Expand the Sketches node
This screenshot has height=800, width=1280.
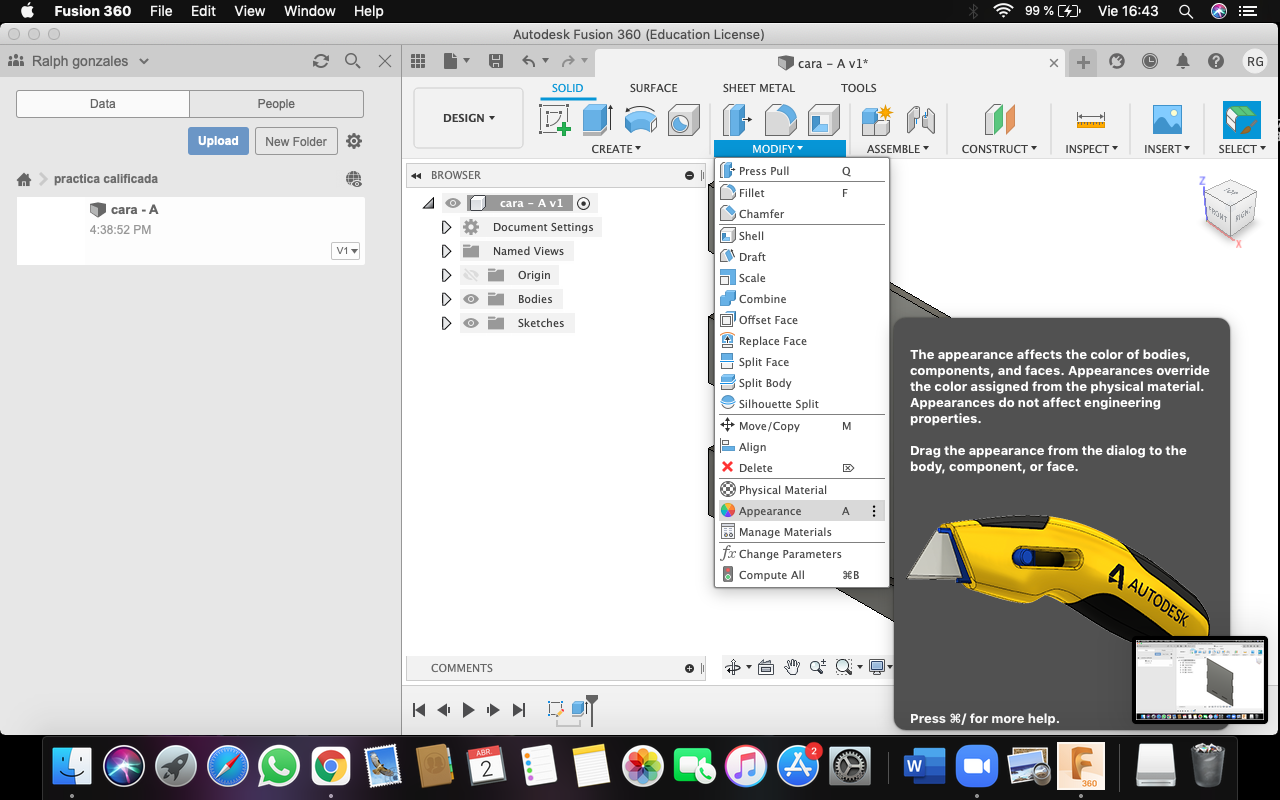[446, 323]
